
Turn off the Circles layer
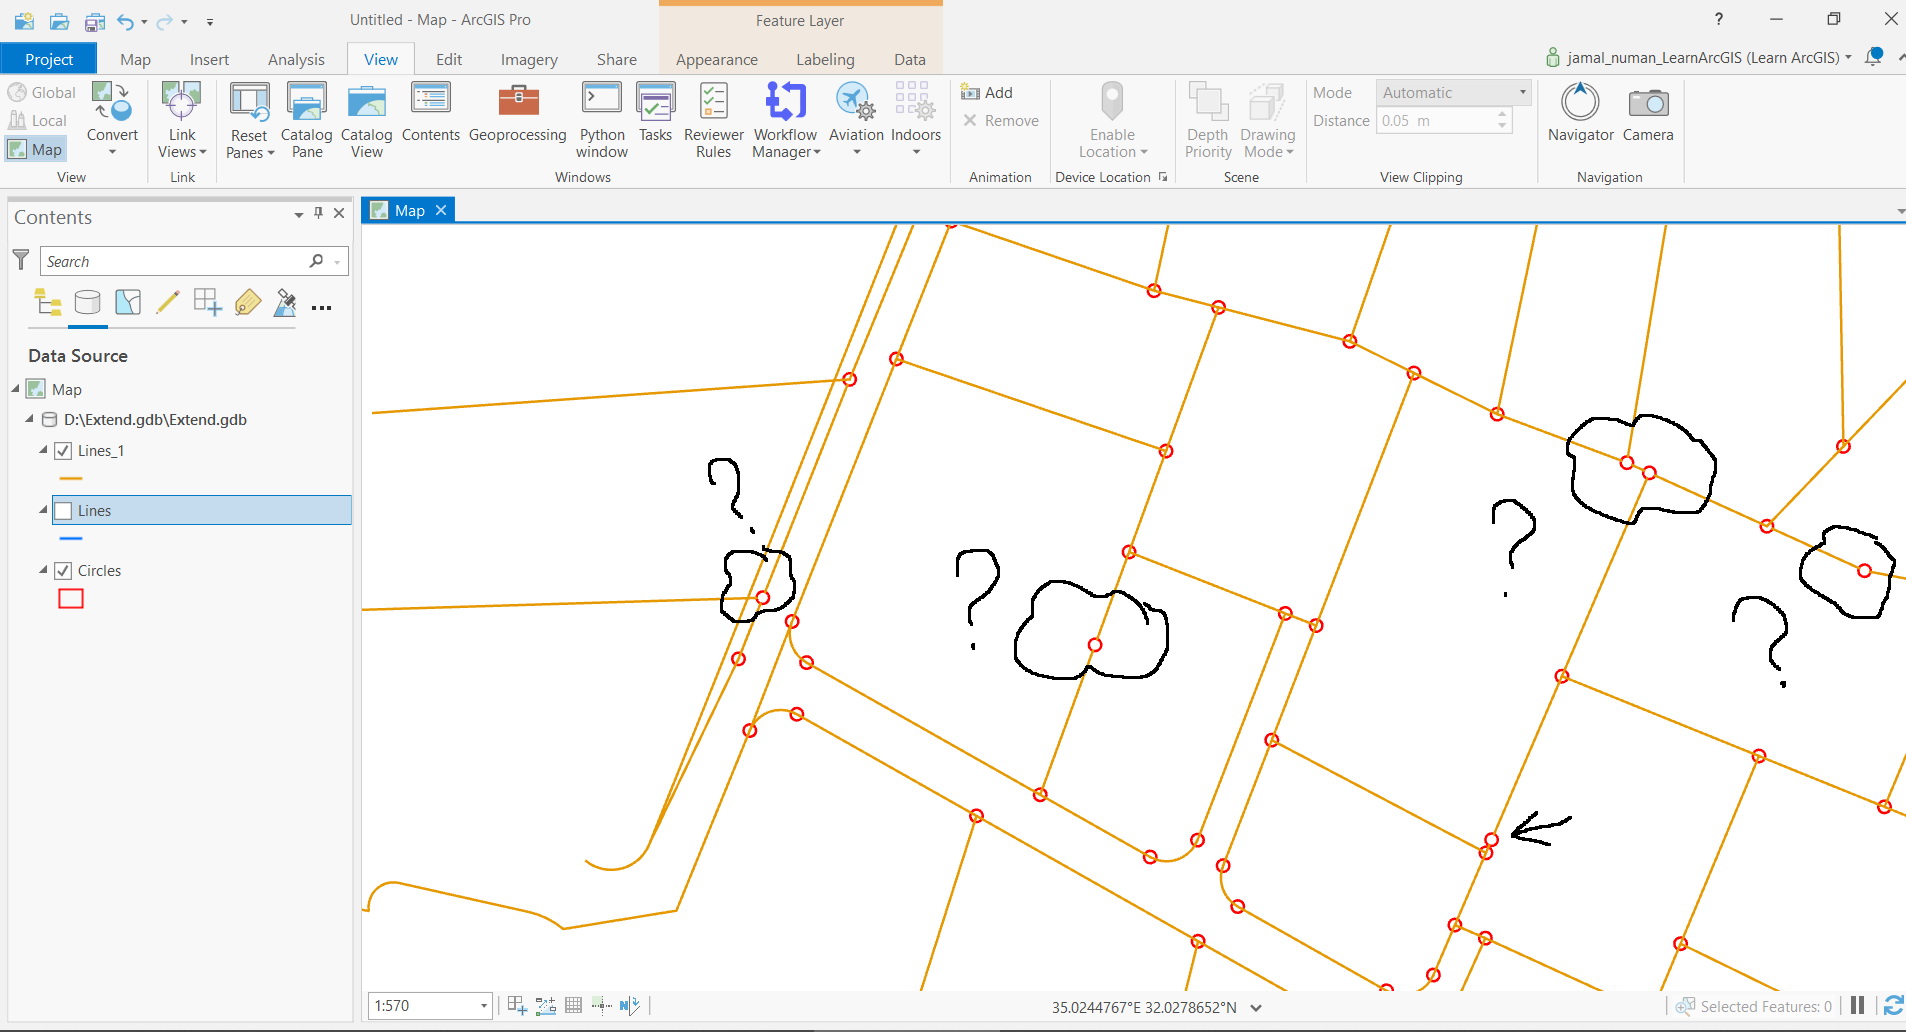tap(63, 570)
